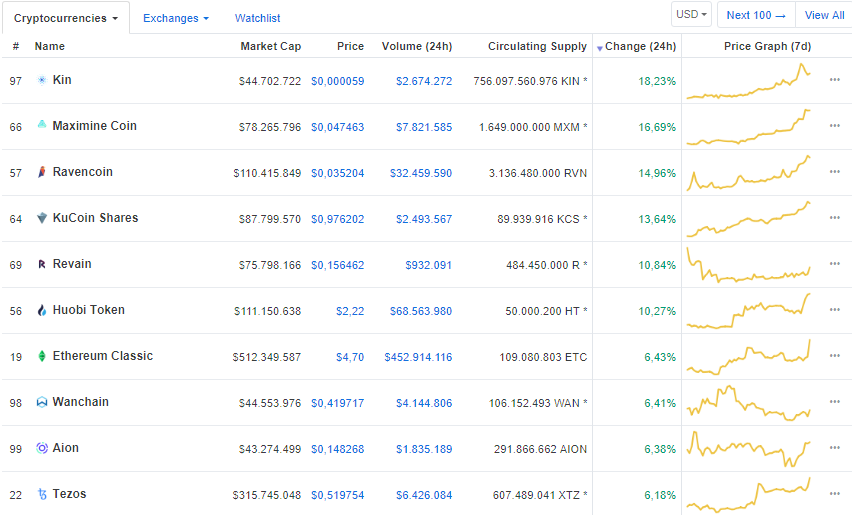Screen dimensions: 852x515
Task: Open the more options menu for Tezos
Action: click(x=835, y=494)
